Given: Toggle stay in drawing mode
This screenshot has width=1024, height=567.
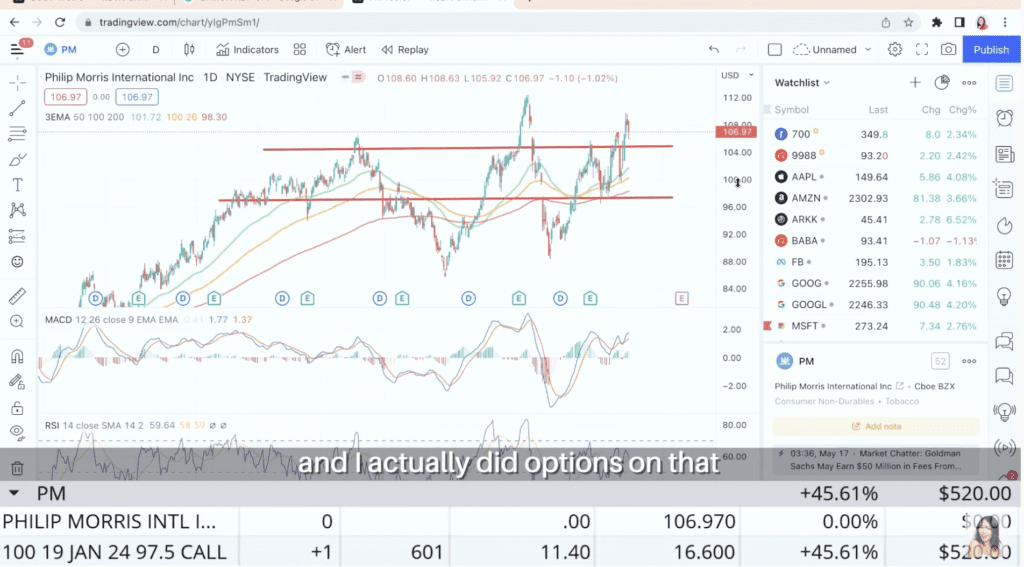Looking at the screenshot, I should pos(18,381).
